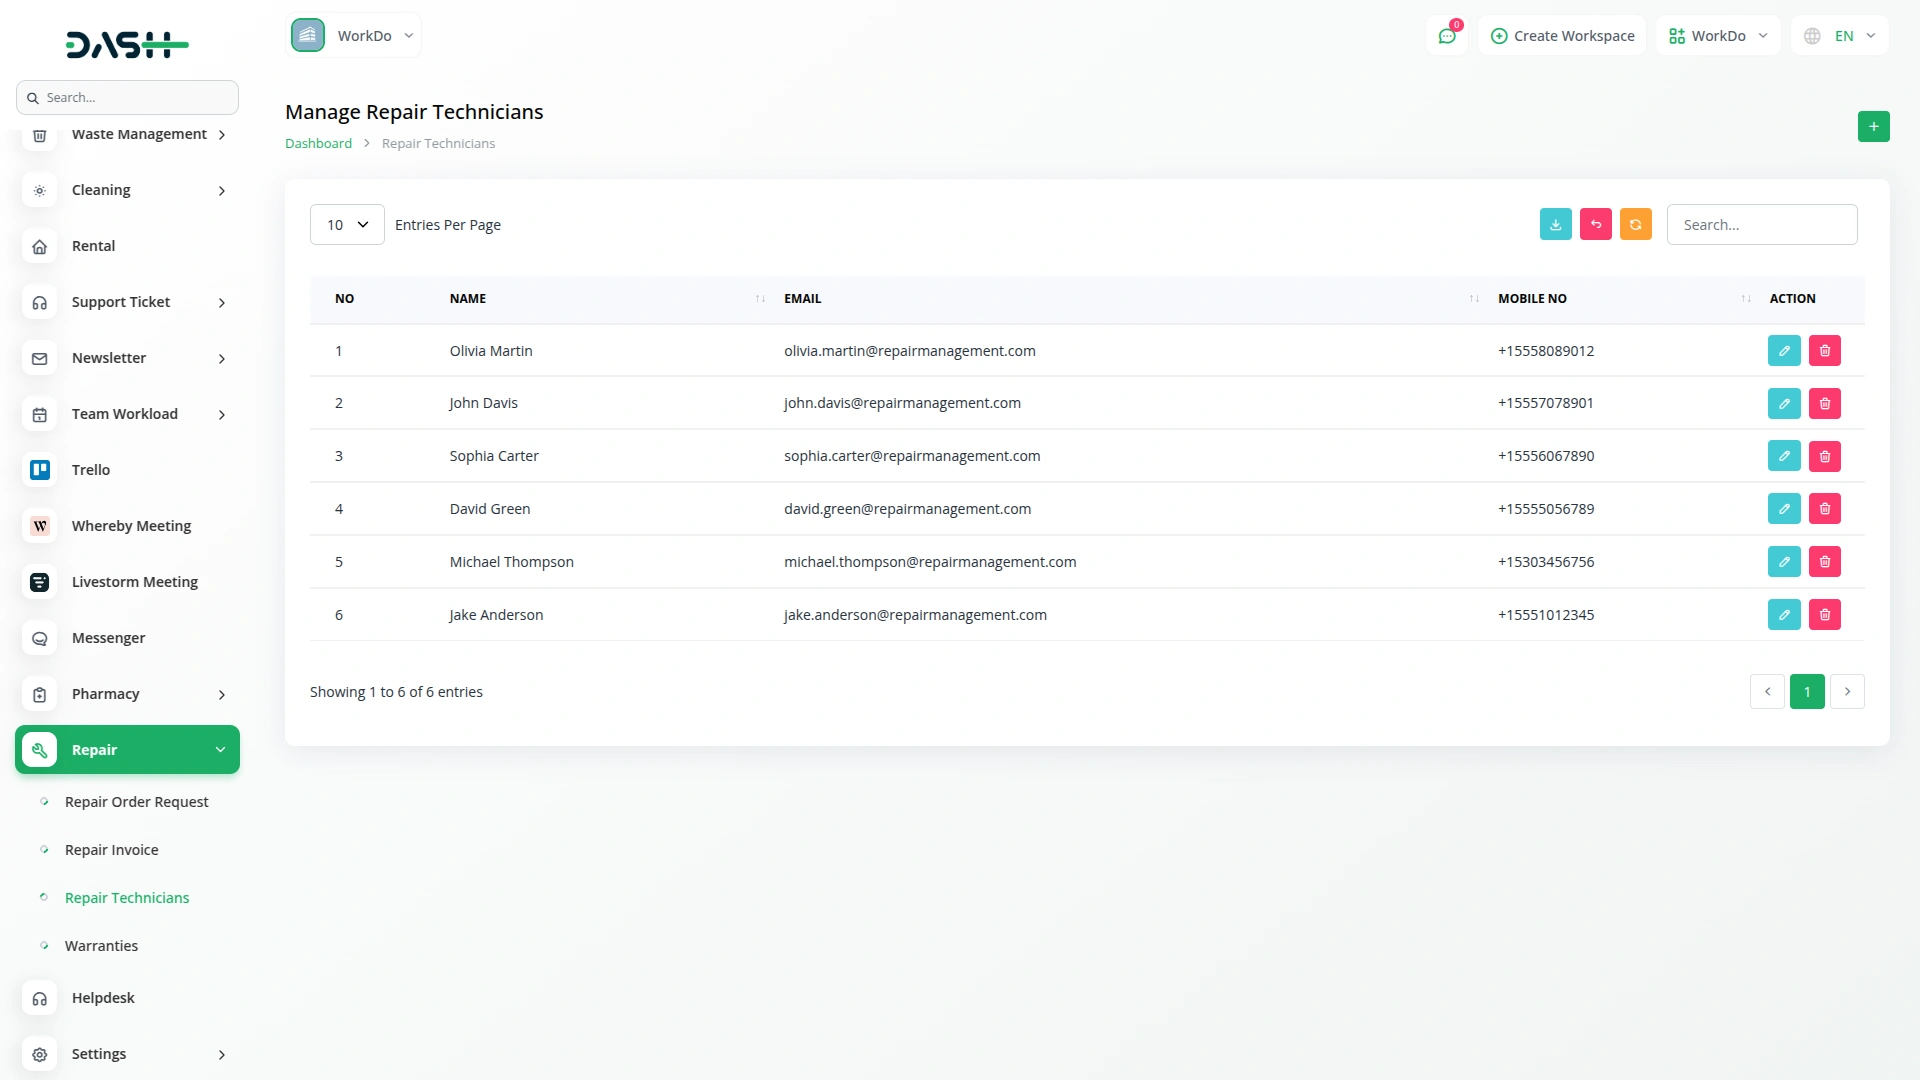1920x1080 pixels.
Task: Click the orange refresh icon
Action: coord(1635,224)
